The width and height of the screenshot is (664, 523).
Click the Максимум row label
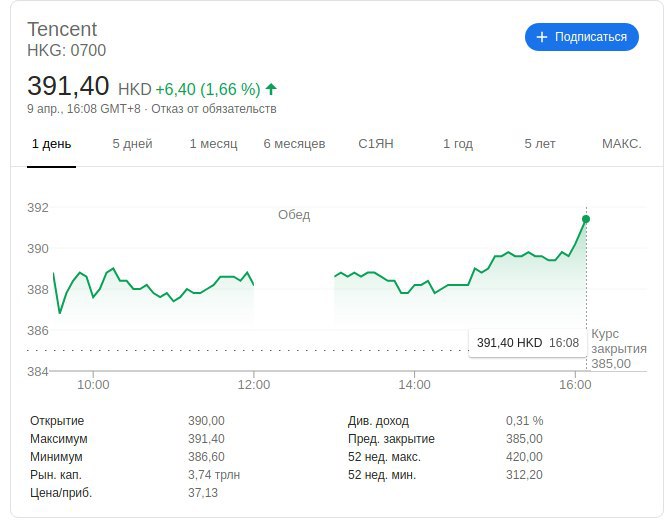[x=58, y=439]
